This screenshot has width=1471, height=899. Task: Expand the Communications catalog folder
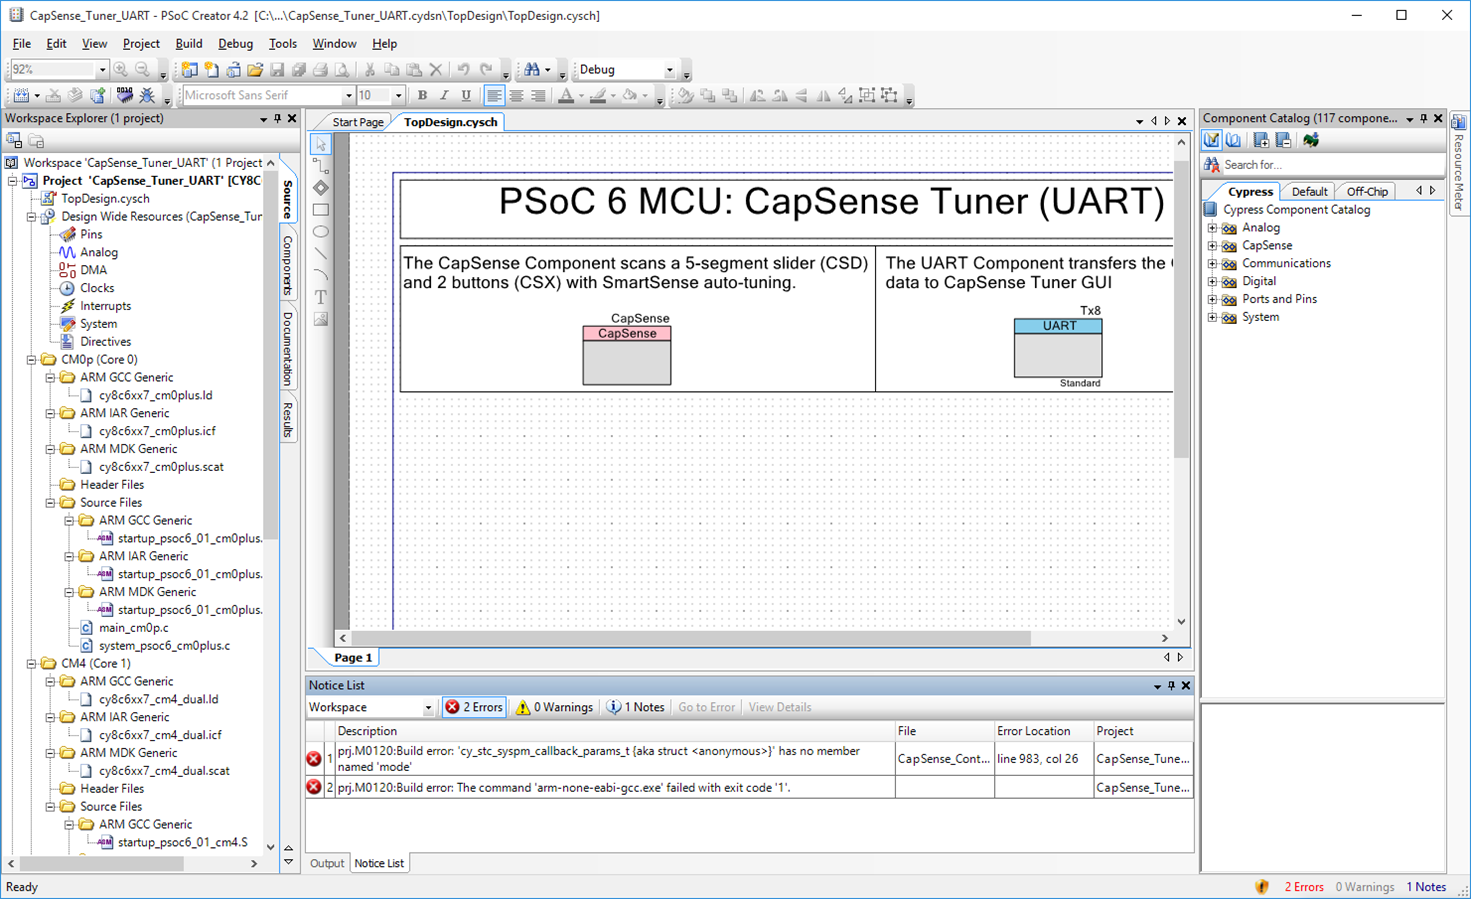point(1212,264)
